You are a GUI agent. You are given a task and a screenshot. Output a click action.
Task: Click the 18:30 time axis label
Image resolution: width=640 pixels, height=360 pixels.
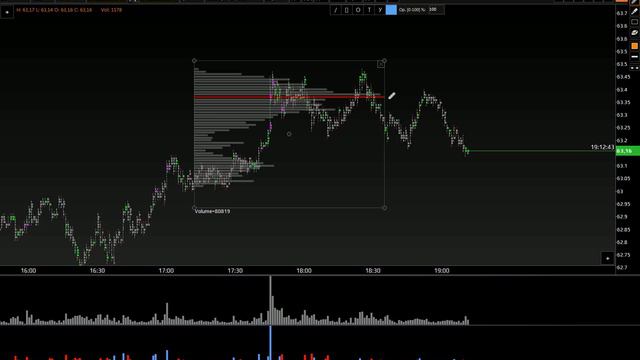(373, 271)
